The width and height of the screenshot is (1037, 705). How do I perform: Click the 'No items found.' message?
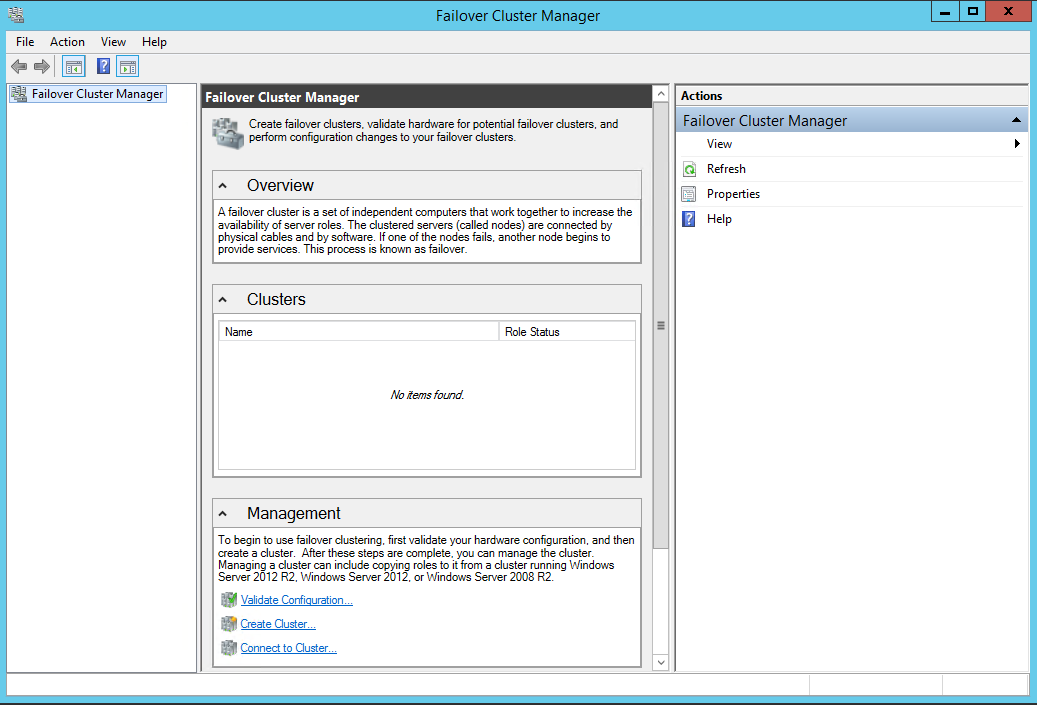tap(427, 395)
